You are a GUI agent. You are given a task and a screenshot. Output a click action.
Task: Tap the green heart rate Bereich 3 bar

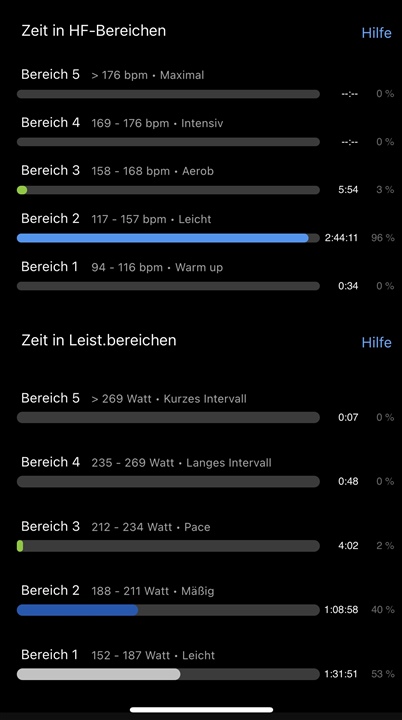tap(168, 190)
